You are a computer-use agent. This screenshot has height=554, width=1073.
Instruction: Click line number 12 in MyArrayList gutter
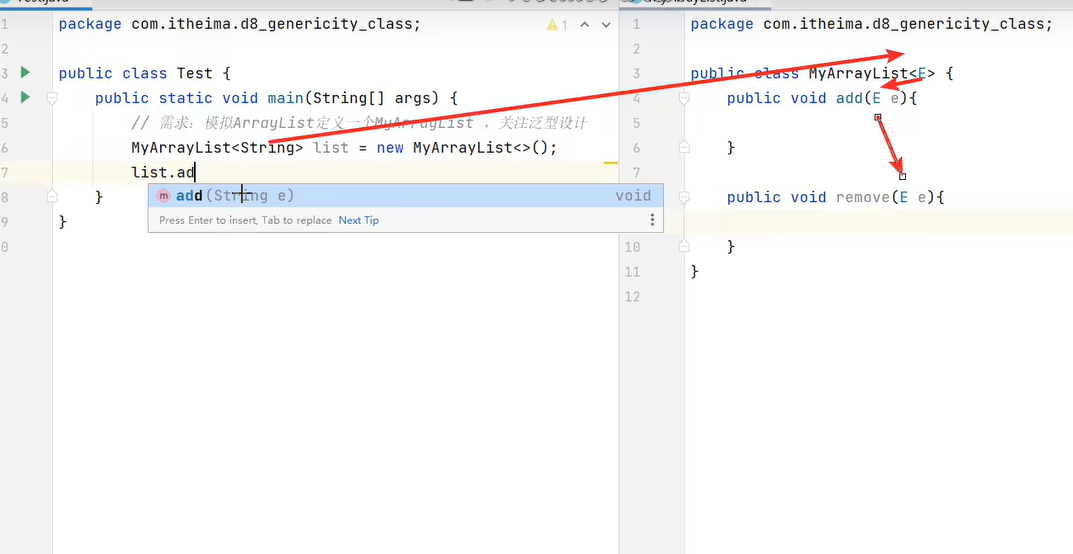tap(632, 296)
